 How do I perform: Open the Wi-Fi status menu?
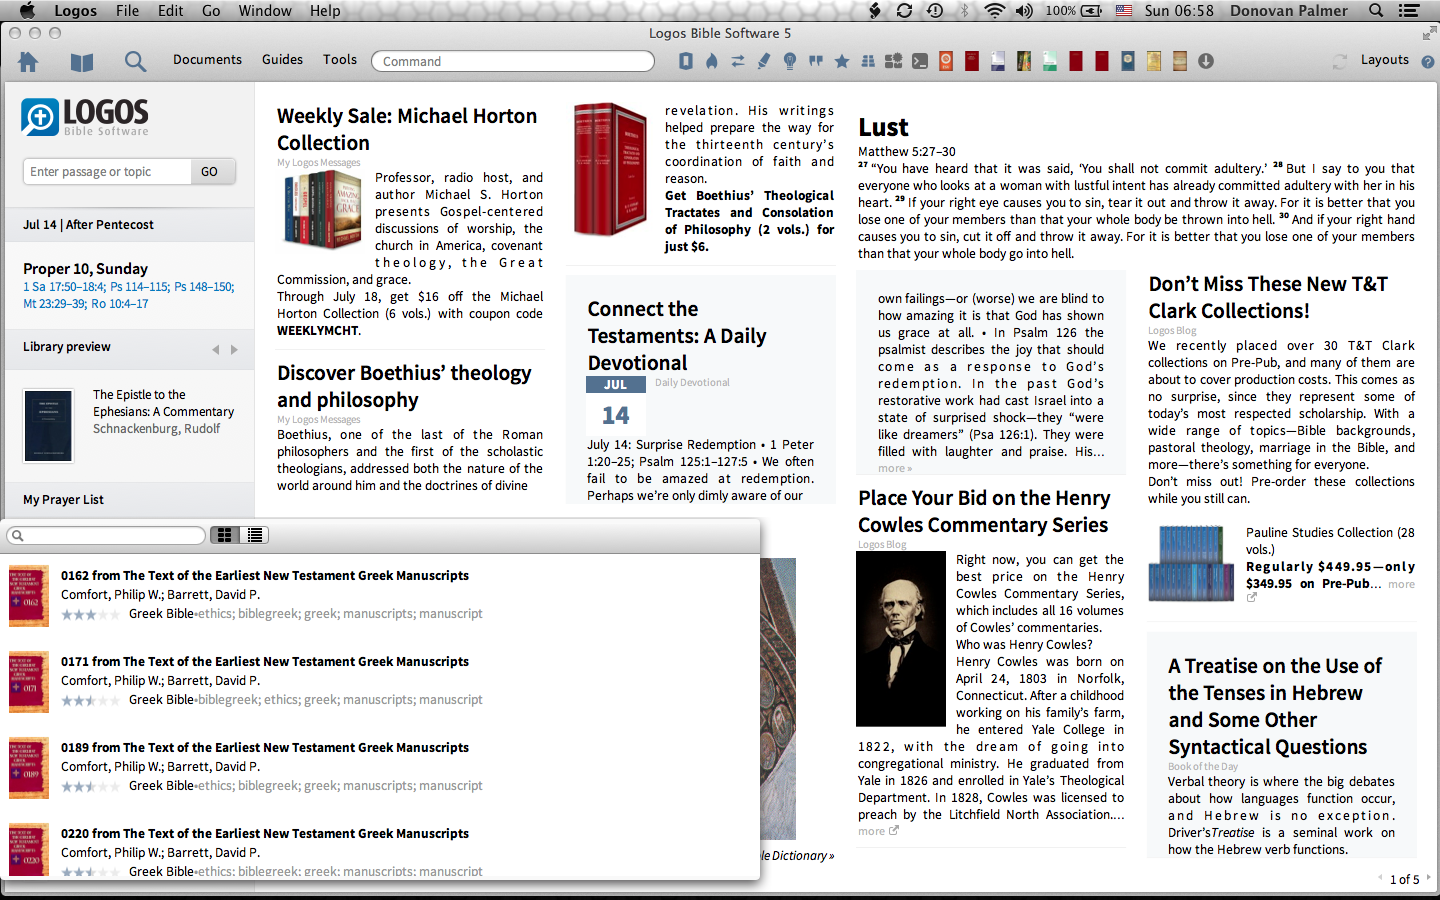tap(994, 11)
